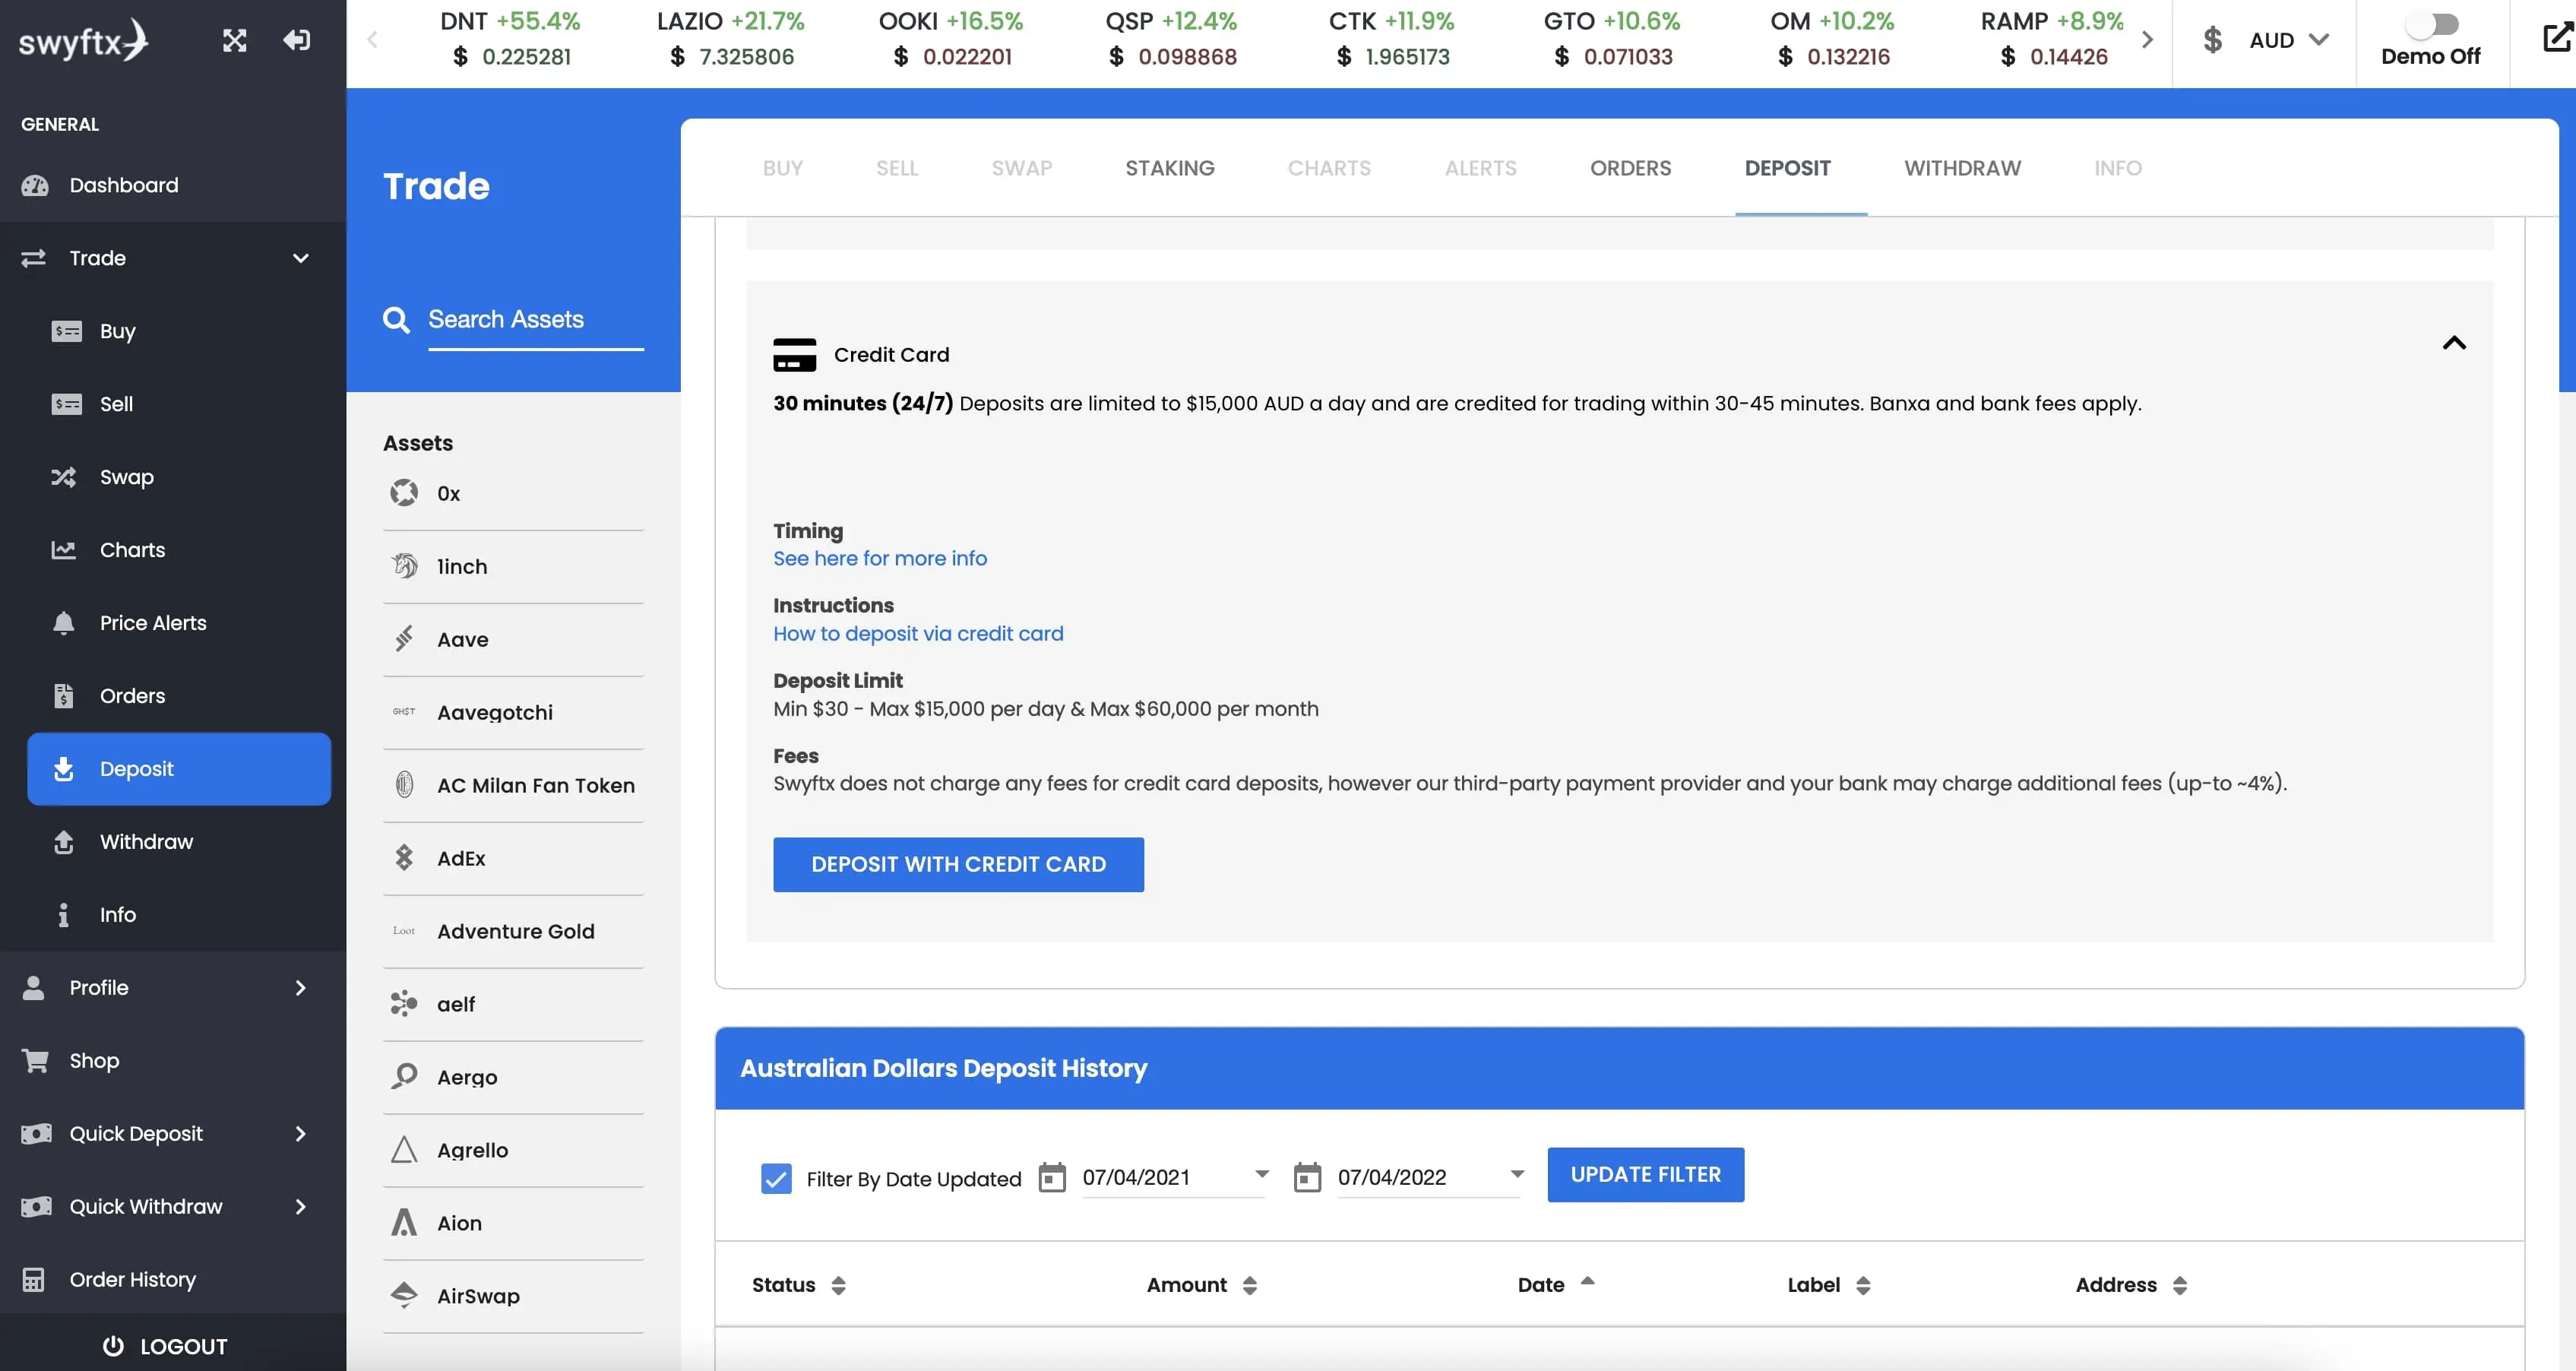2576x1371 pixels.
Task: Select the Agrello asset
Action: click(513, 1151)
